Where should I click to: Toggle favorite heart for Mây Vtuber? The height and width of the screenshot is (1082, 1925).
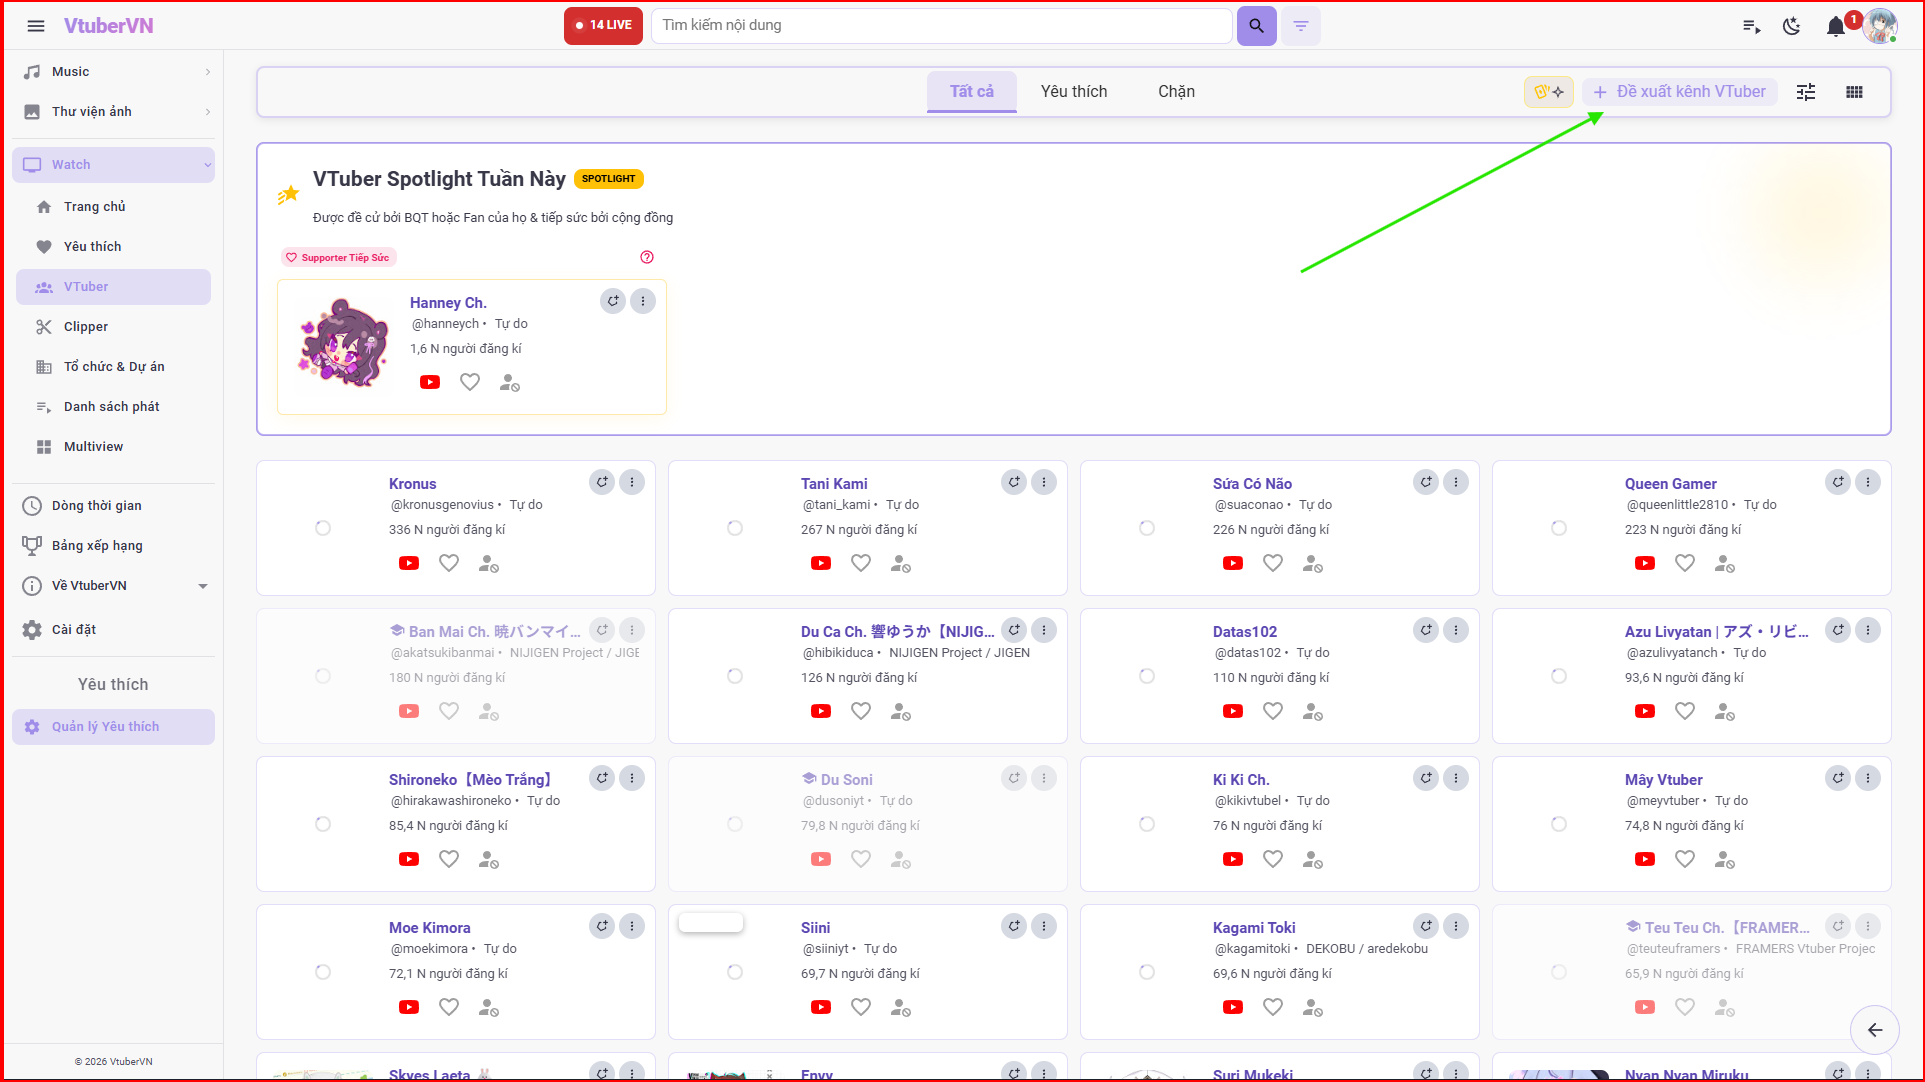pos(1685,859)
